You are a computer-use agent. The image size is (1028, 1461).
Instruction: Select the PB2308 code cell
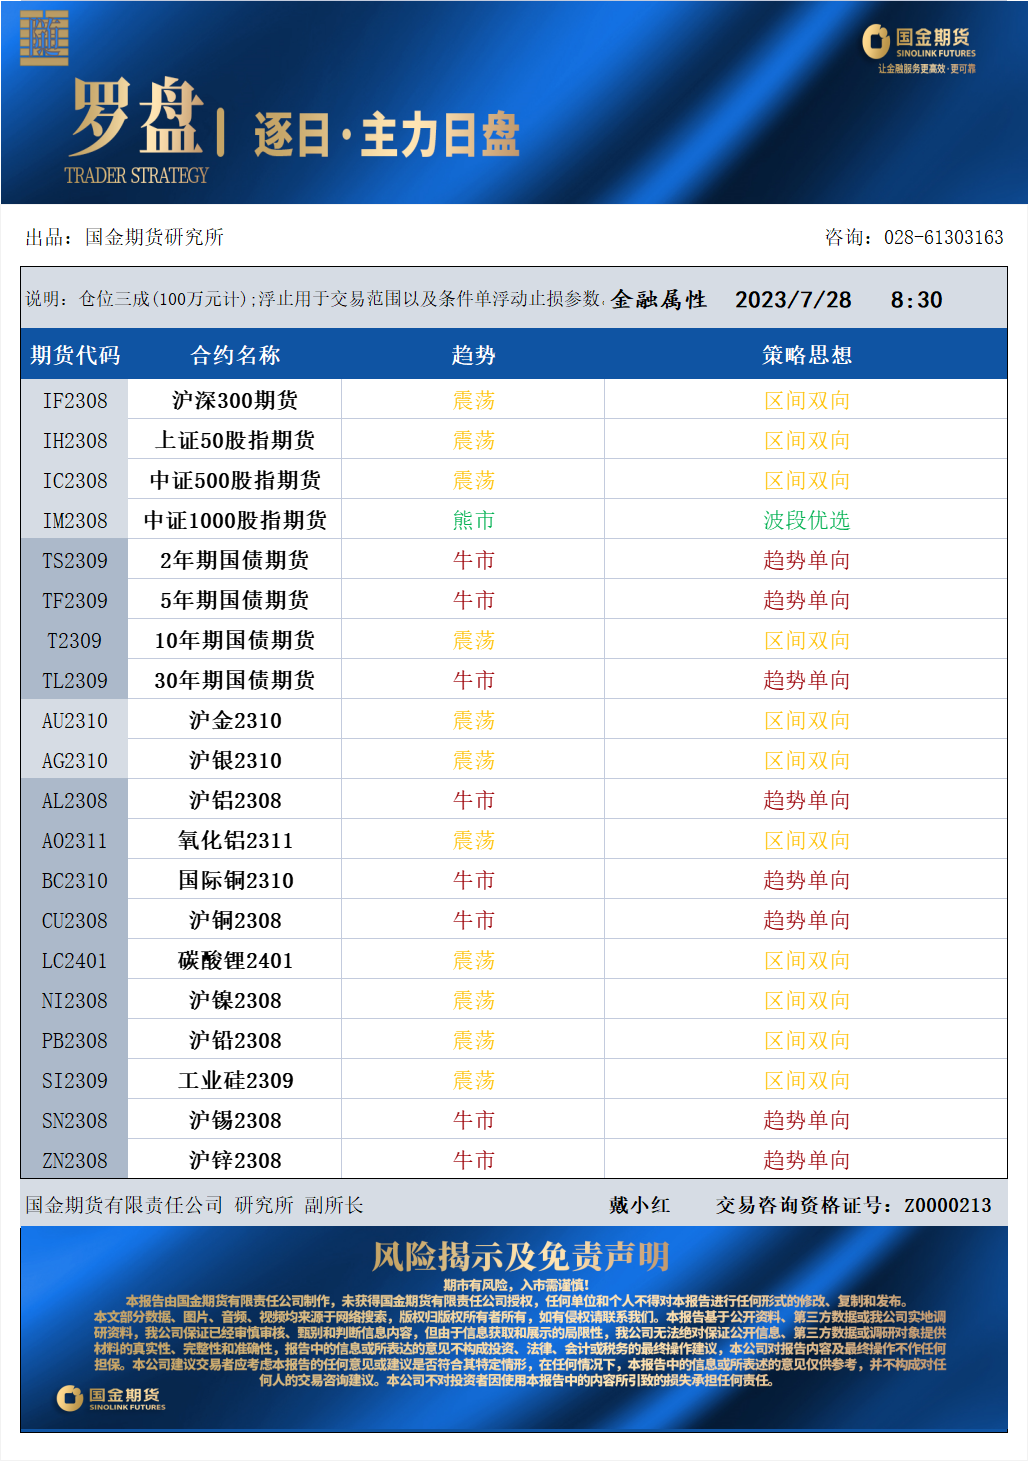pos(75,1040)
